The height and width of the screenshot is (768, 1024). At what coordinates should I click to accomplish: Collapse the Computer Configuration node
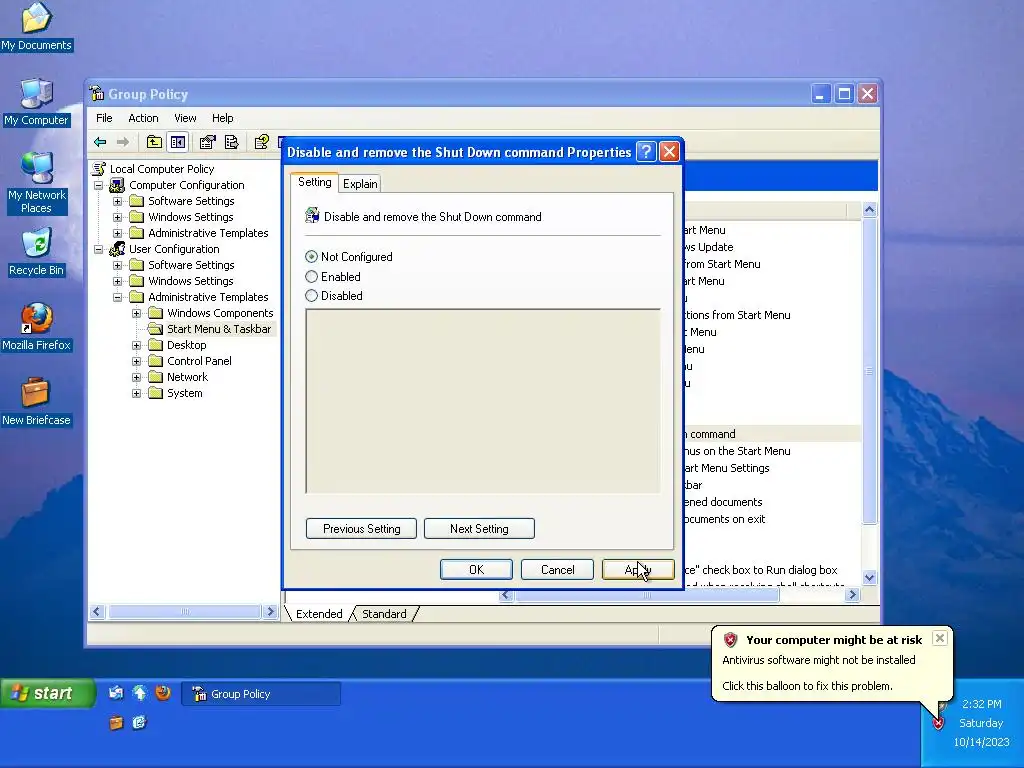click(x=99, y=185)
